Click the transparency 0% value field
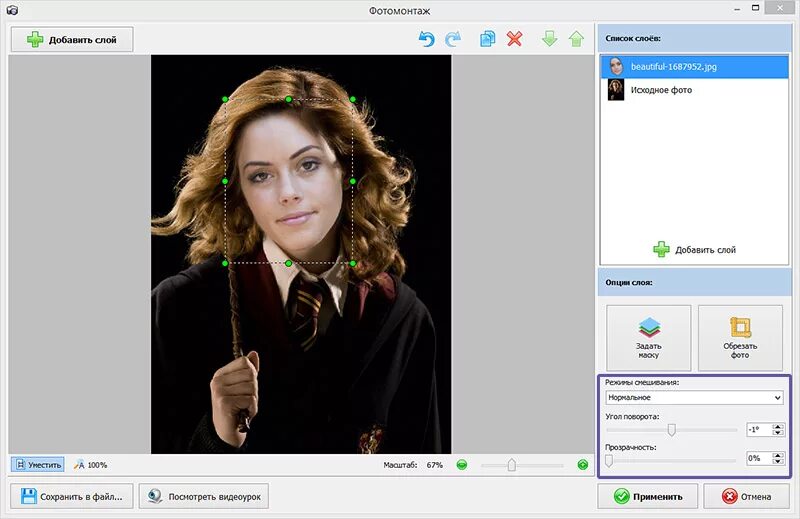Viewport: 800px width, 519px height. tap(759, 458)
